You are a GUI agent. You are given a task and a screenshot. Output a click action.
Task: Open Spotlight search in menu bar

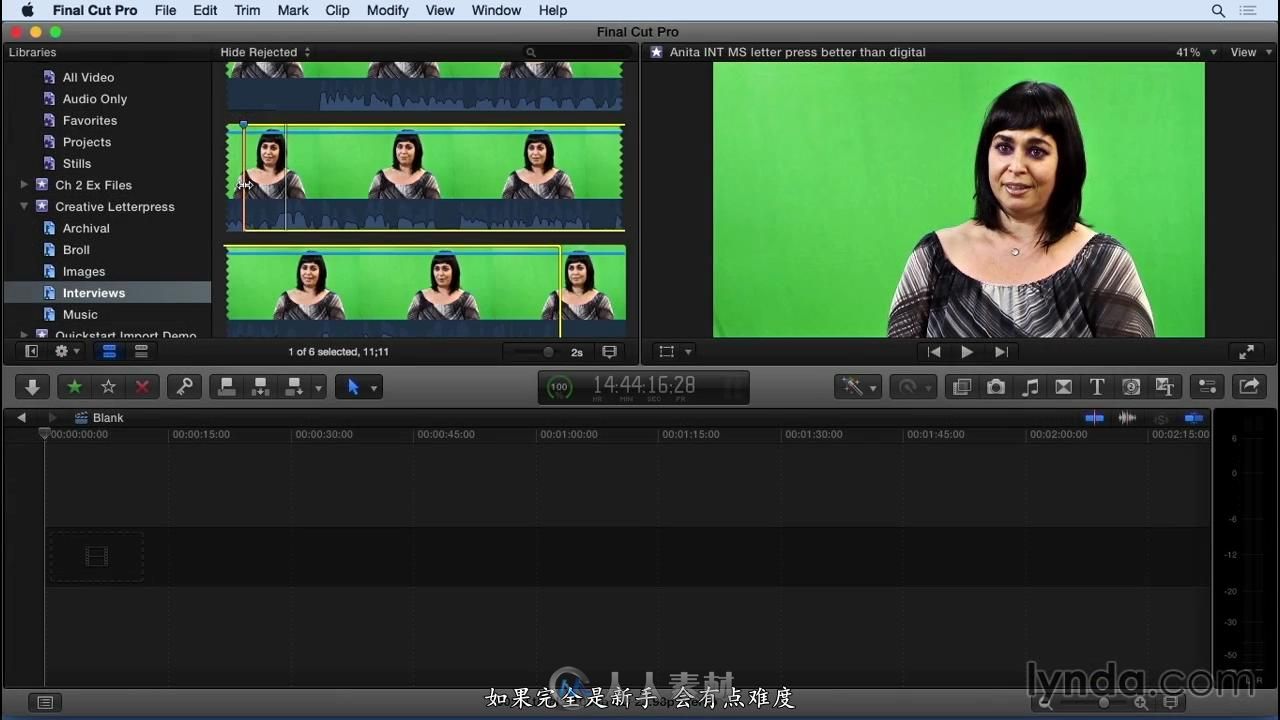[1218, 10]
